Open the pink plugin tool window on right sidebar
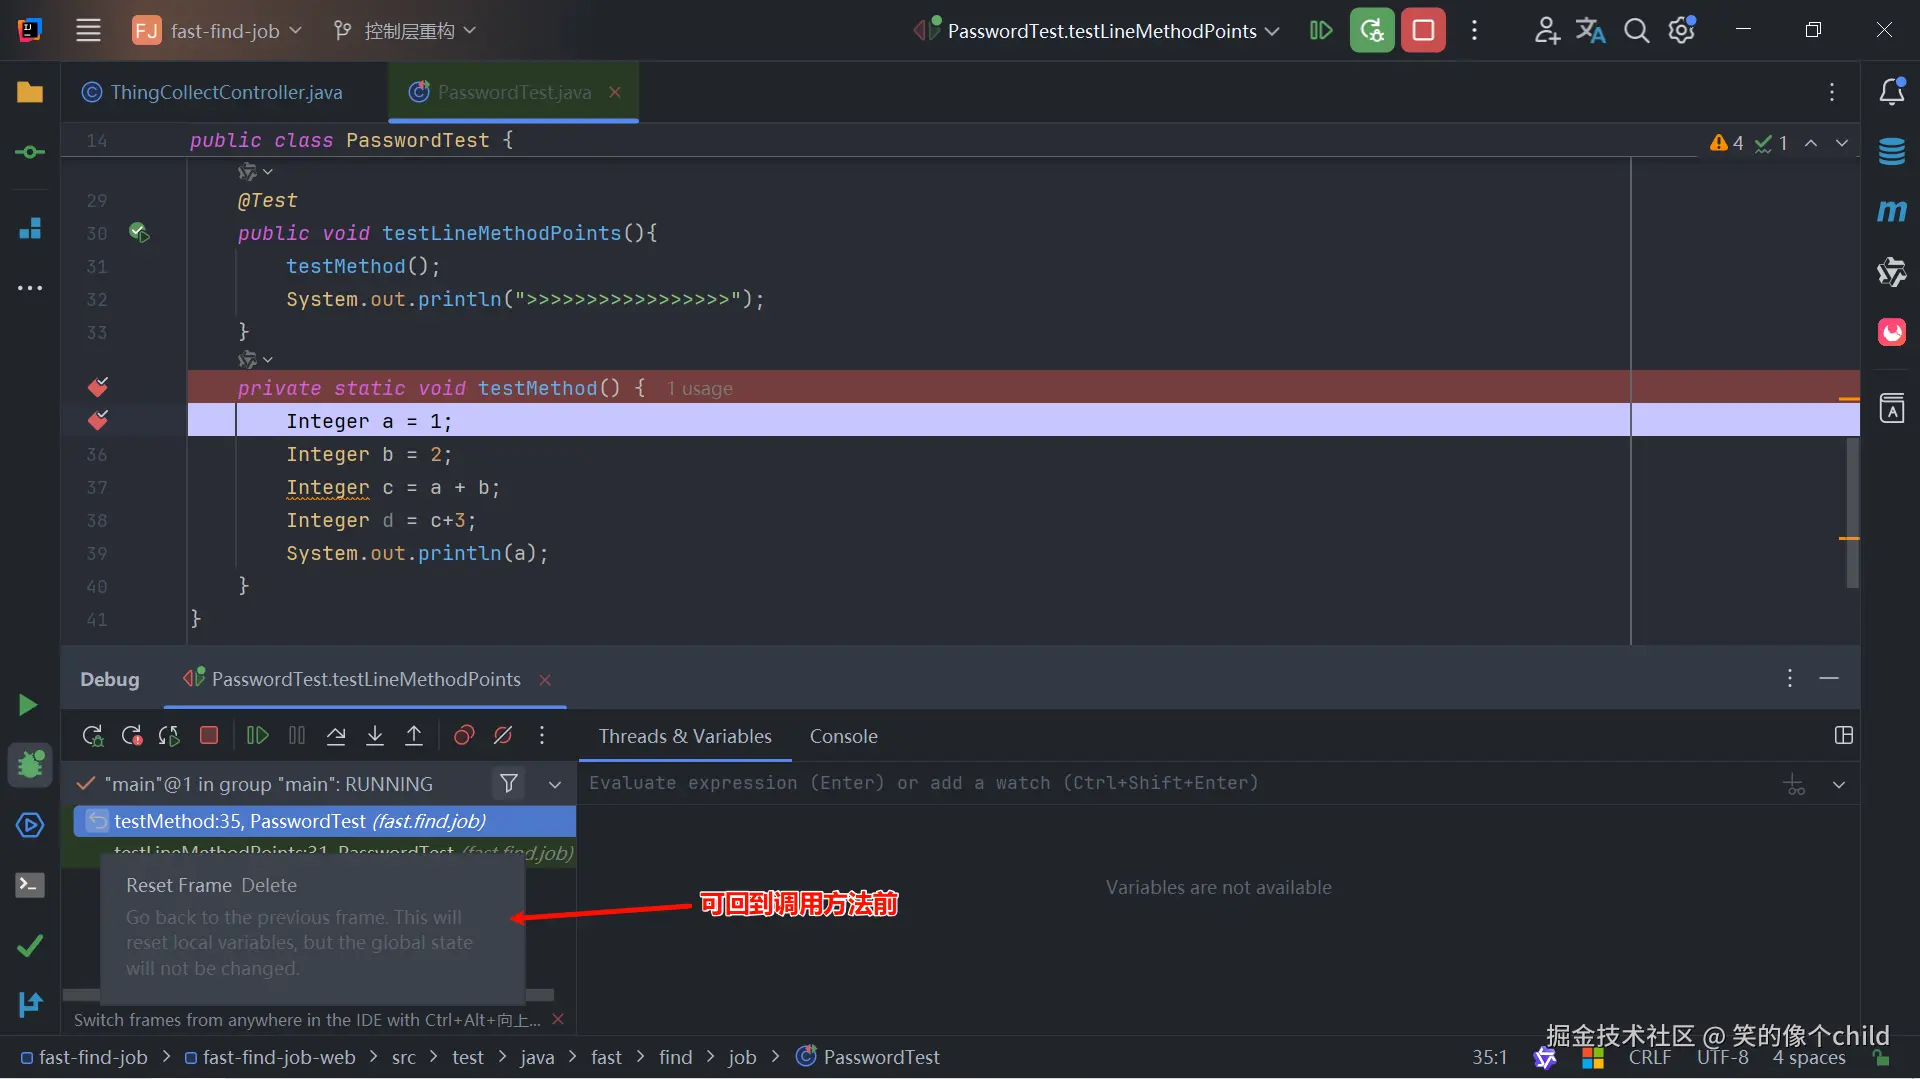Screen dimensions: 1920x1079 [x=1892, y=332]
